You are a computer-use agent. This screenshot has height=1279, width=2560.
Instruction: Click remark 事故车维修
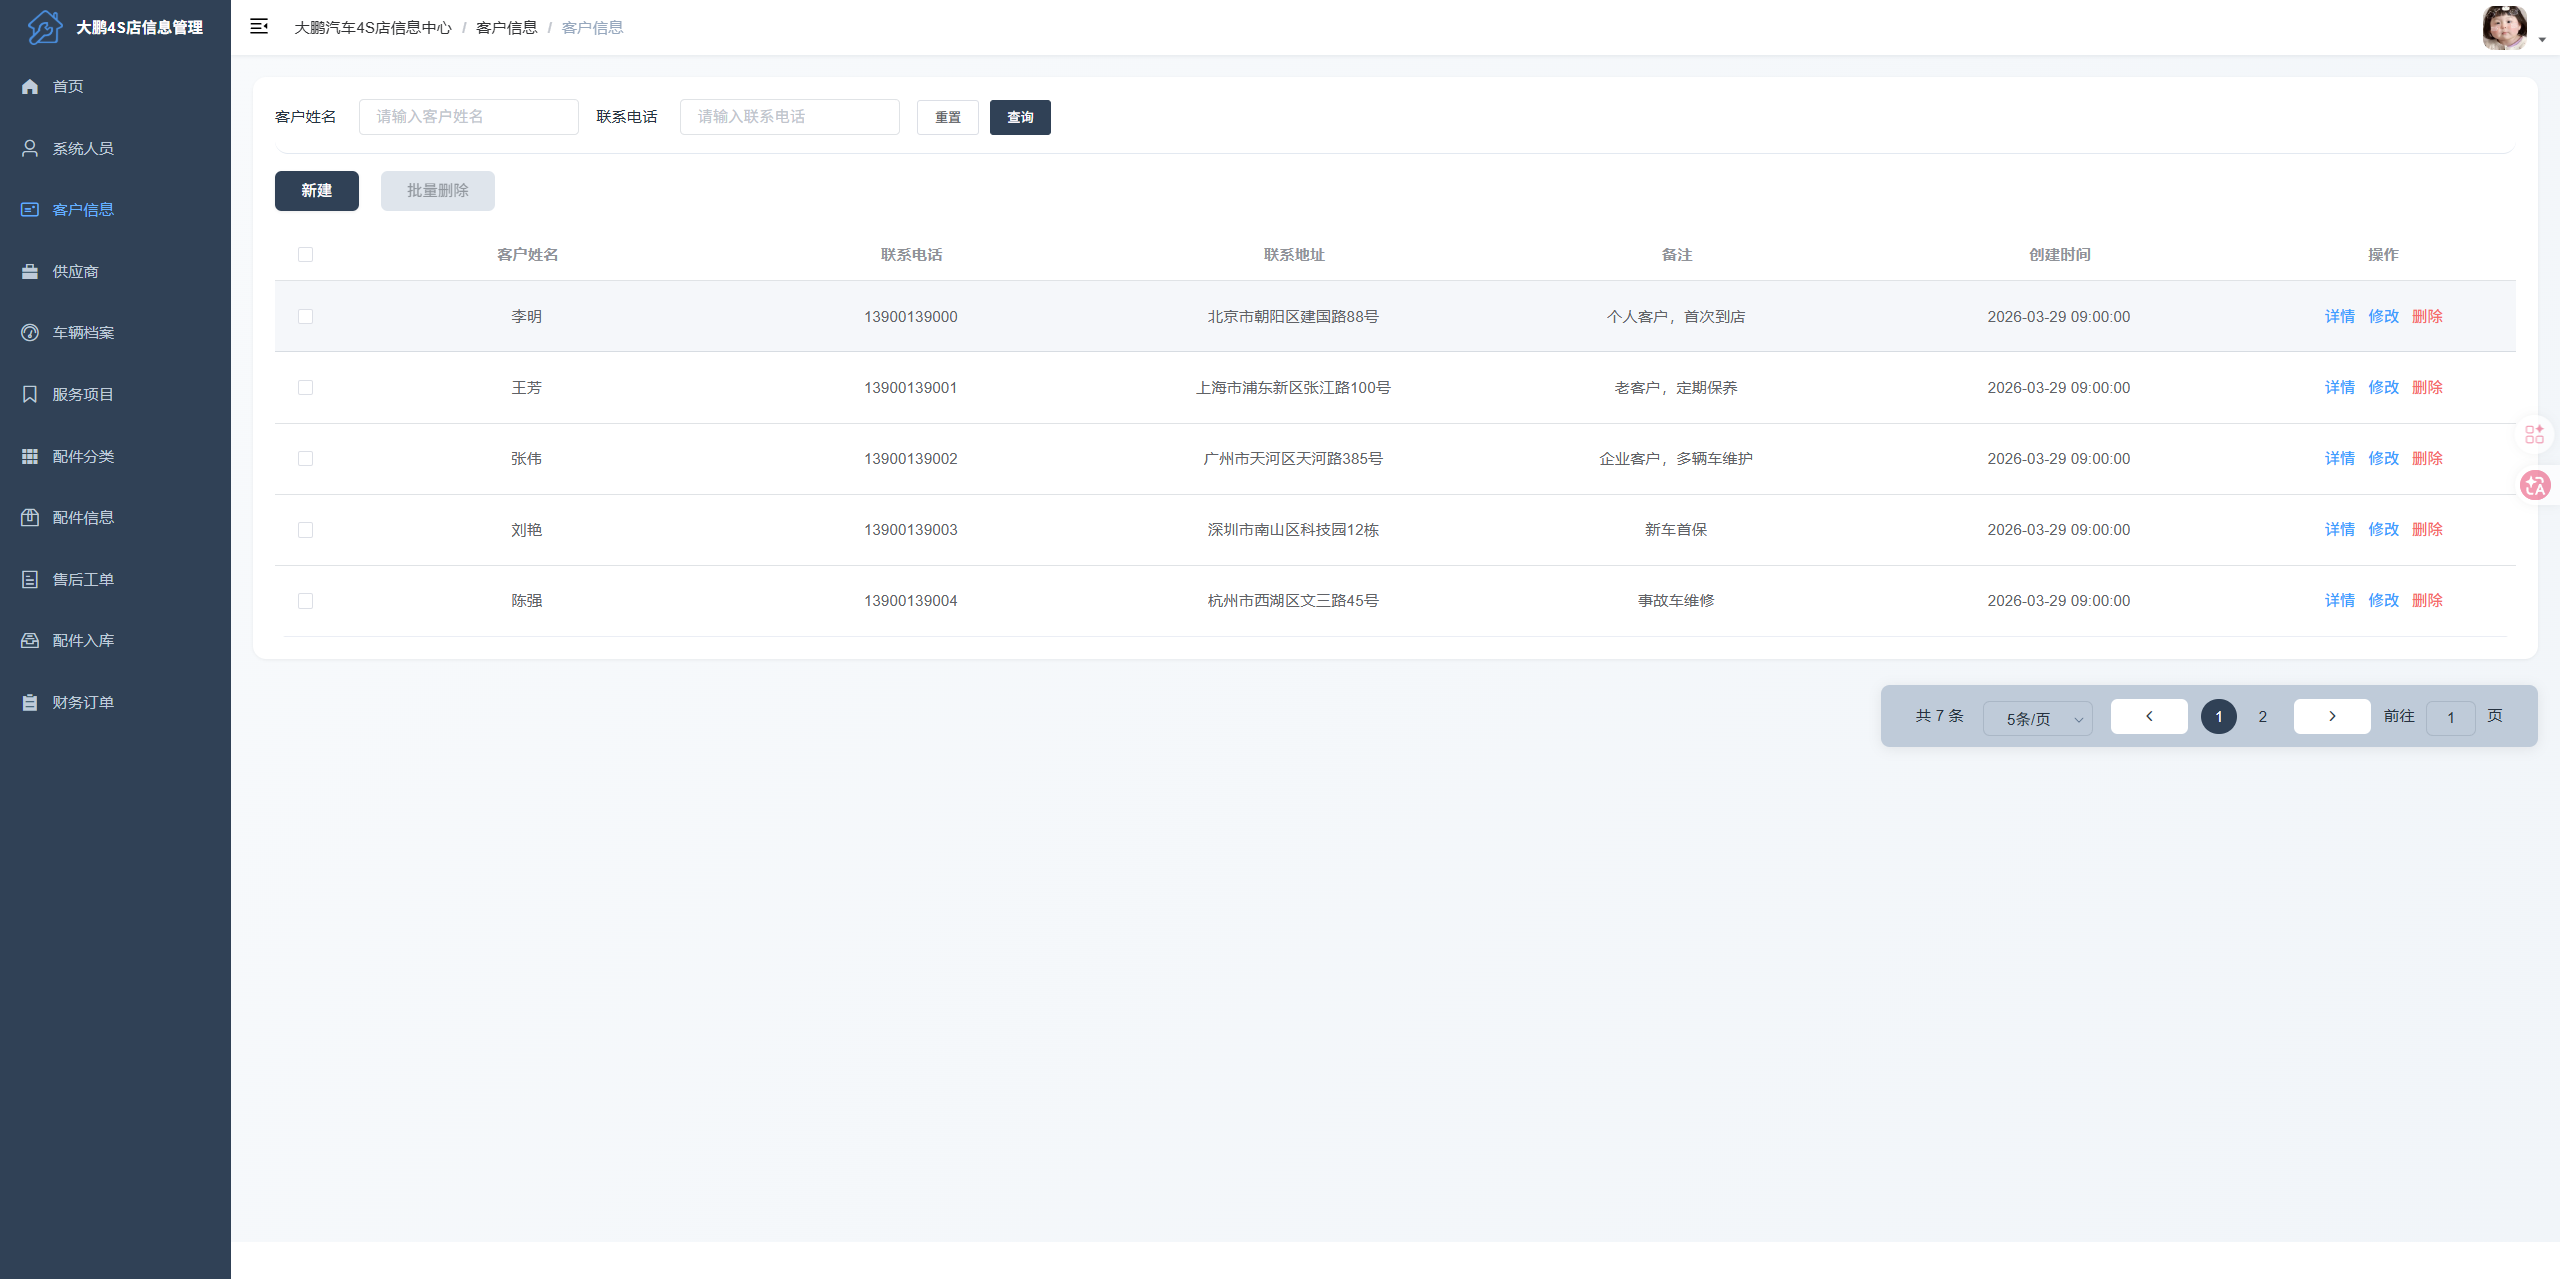(1676, 601)
